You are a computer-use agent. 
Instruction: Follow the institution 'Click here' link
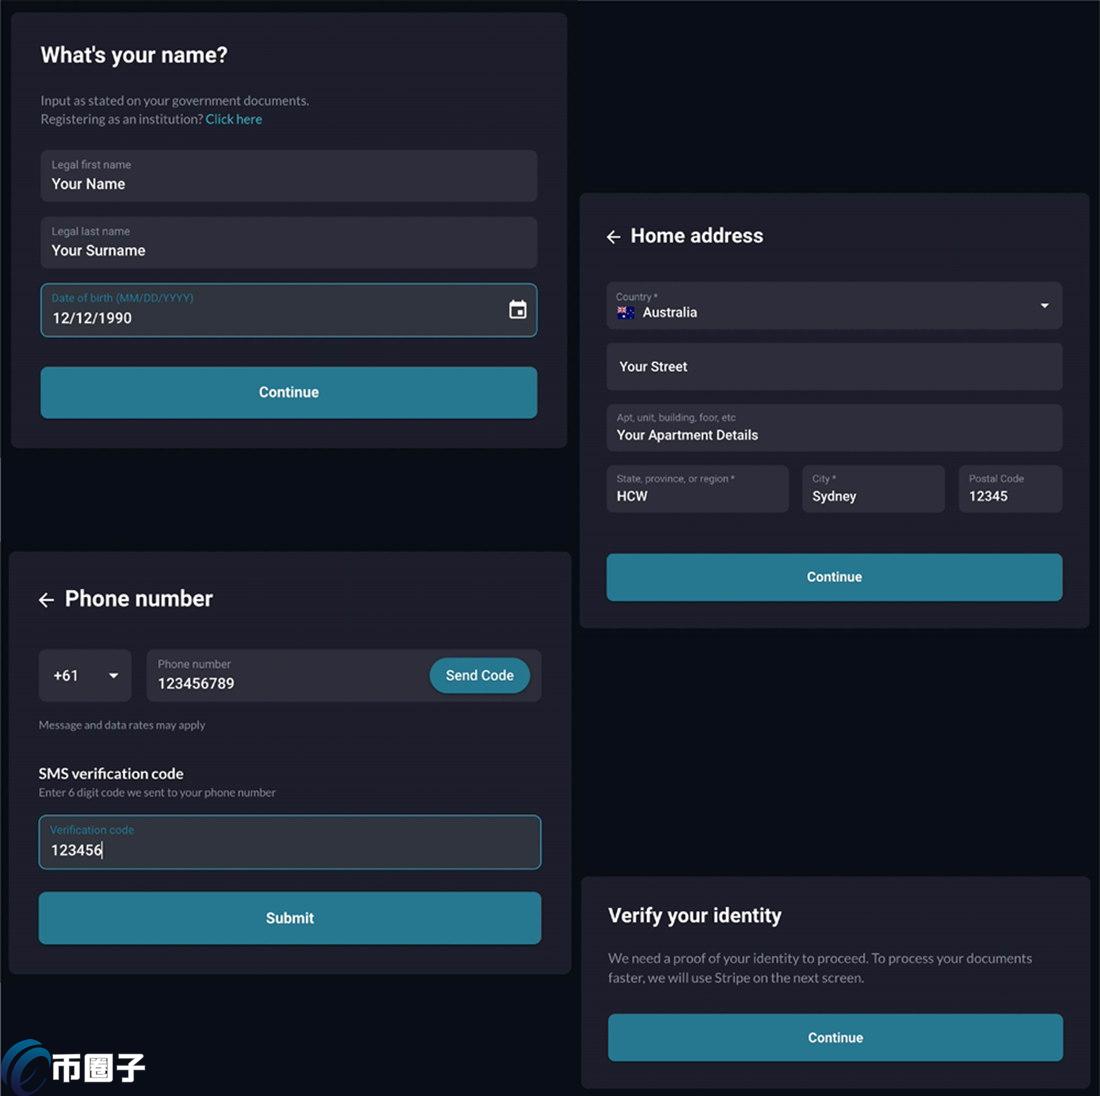pyautogui.click(x=234, y=119)
